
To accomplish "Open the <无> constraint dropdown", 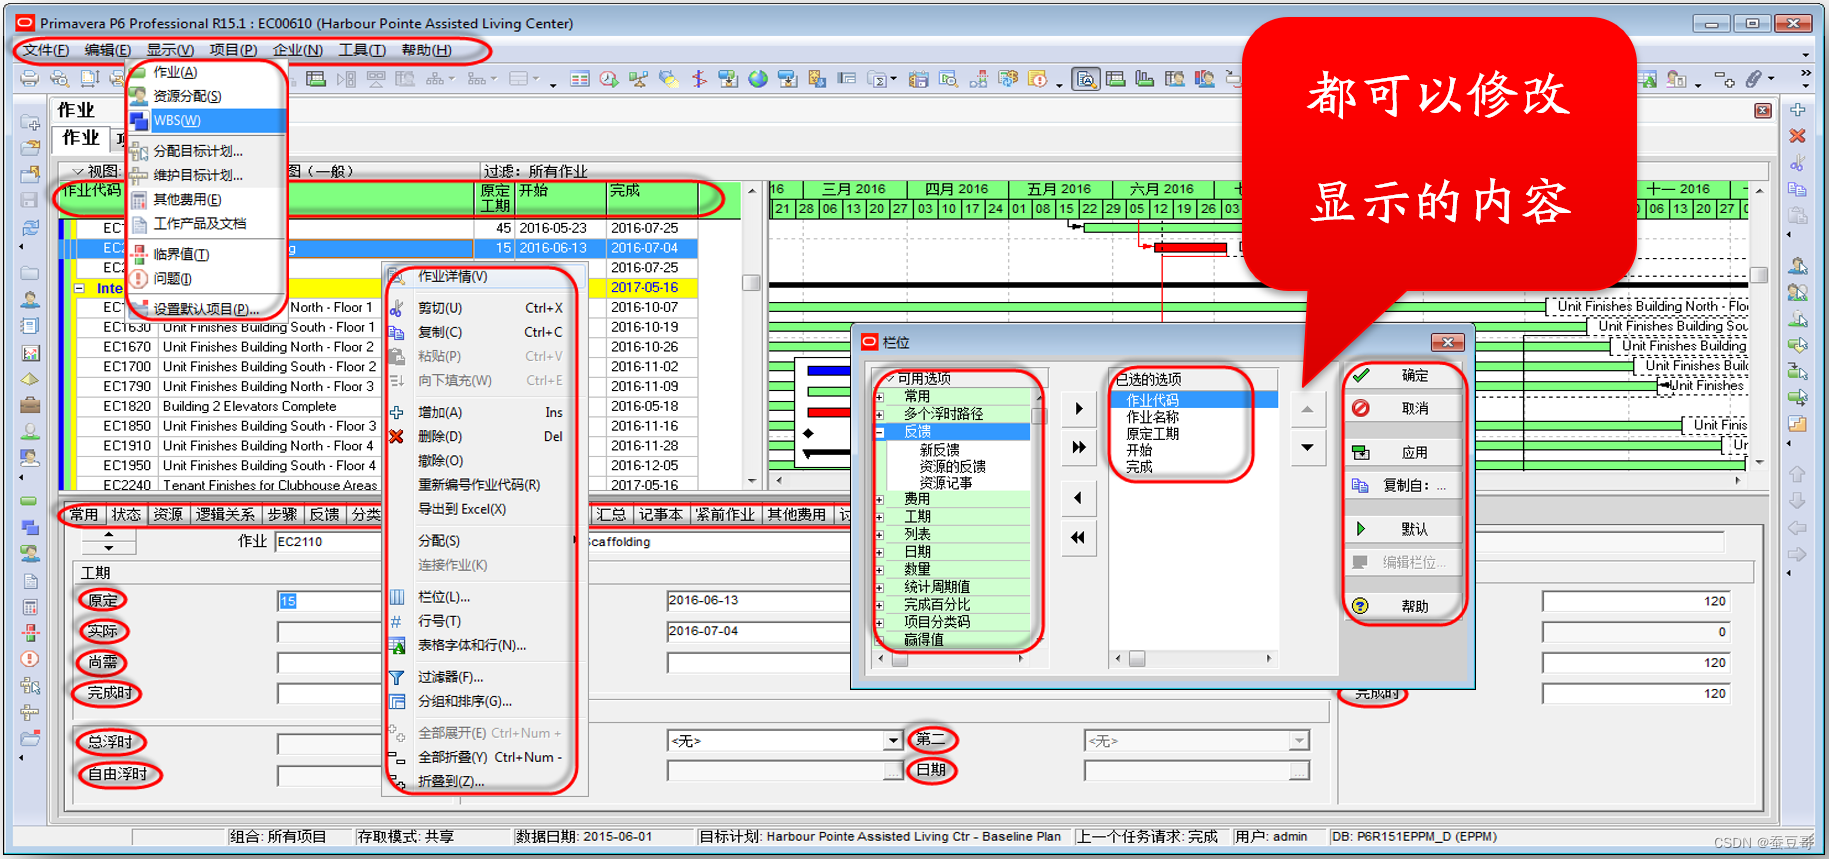I will coord(892,741).
